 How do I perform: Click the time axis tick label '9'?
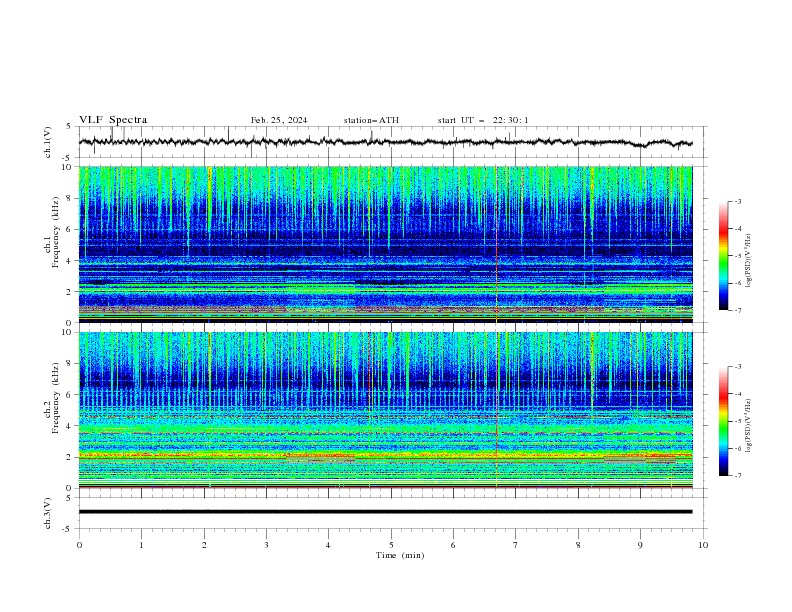click(x=640, y=545)
